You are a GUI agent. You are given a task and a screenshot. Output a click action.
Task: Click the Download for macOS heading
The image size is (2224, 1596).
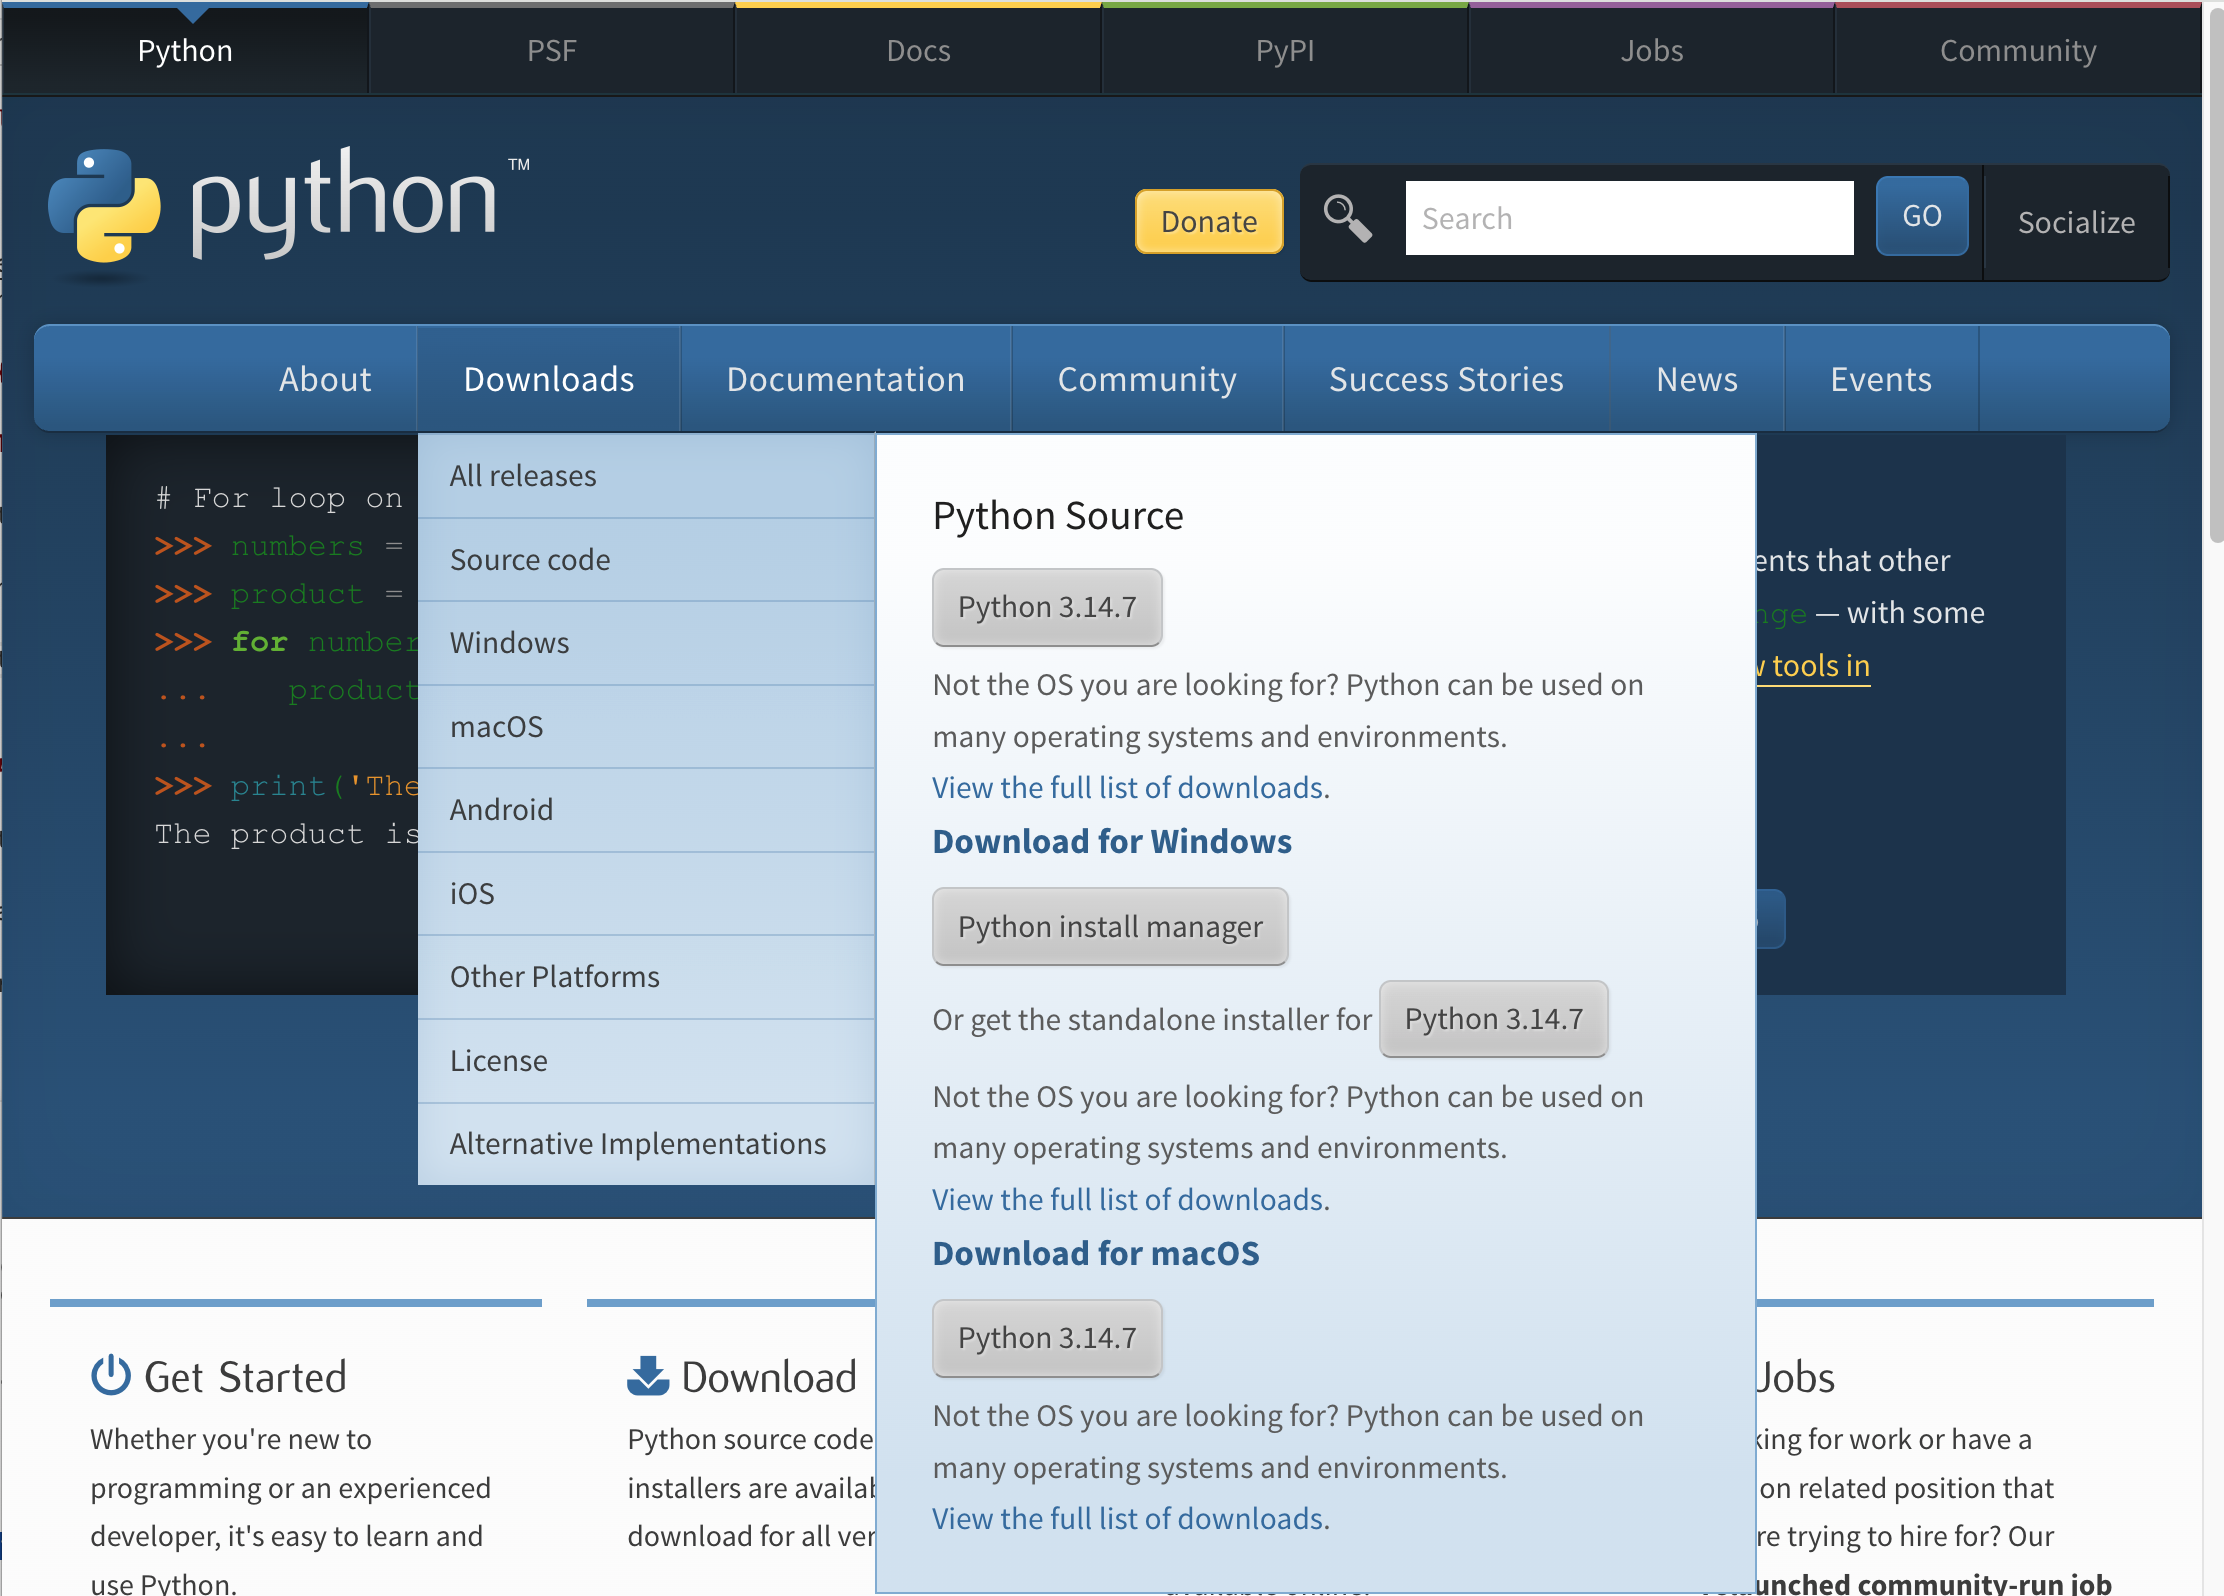1096,1254
